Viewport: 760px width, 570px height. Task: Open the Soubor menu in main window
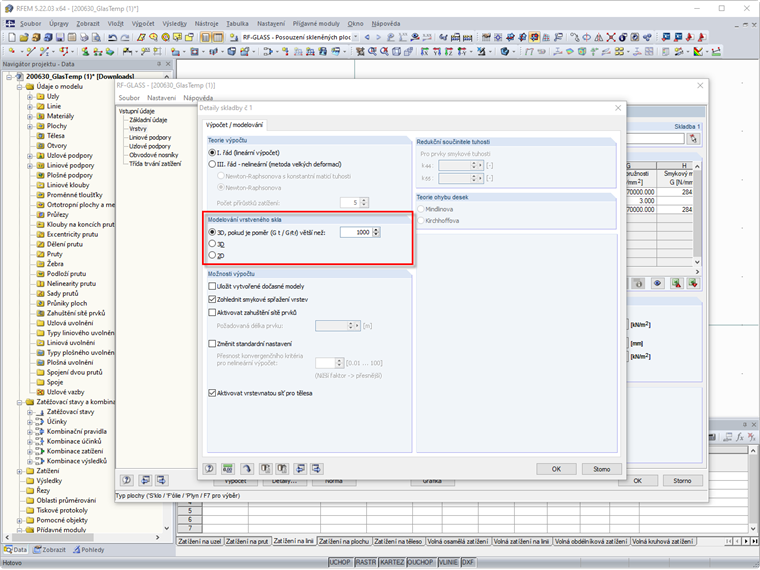pyautogui.click(x=31, y=23)
